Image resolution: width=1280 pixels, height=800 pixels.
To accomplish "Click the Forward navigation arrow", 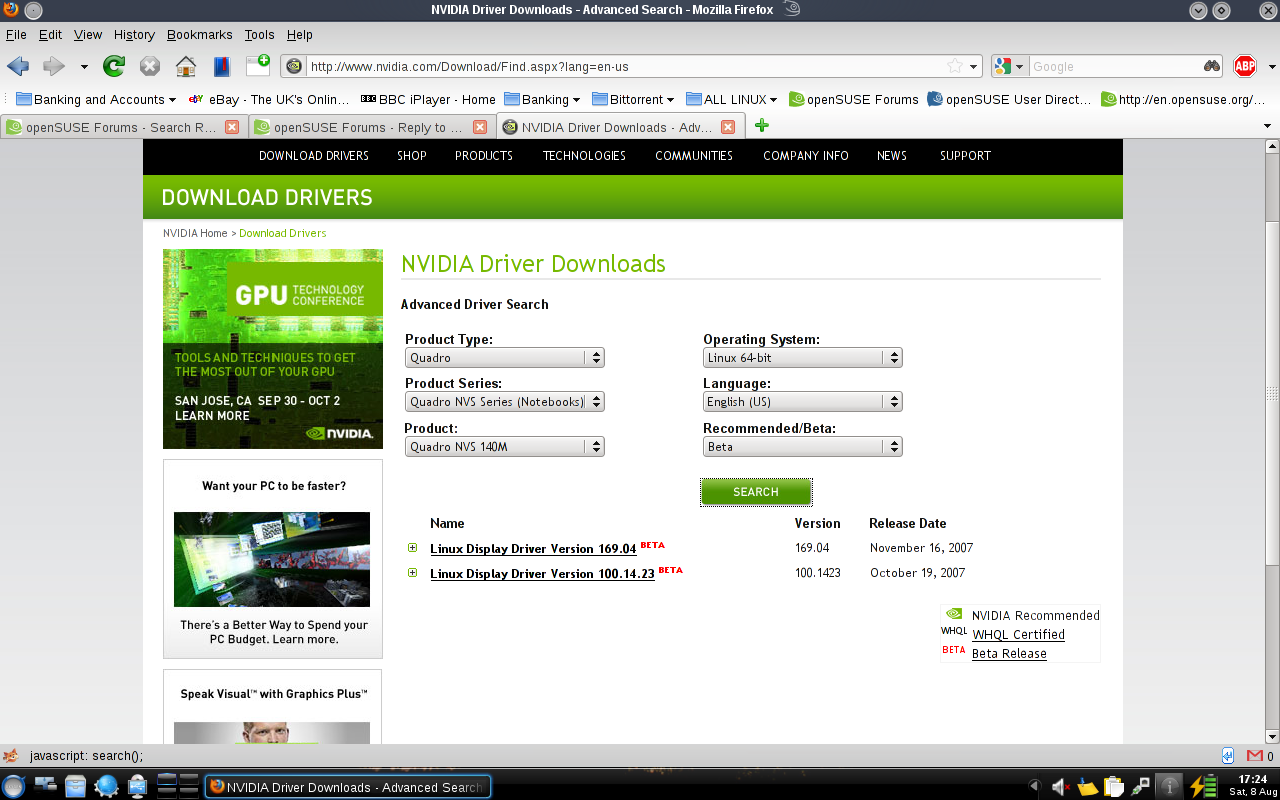I will 54,66.
